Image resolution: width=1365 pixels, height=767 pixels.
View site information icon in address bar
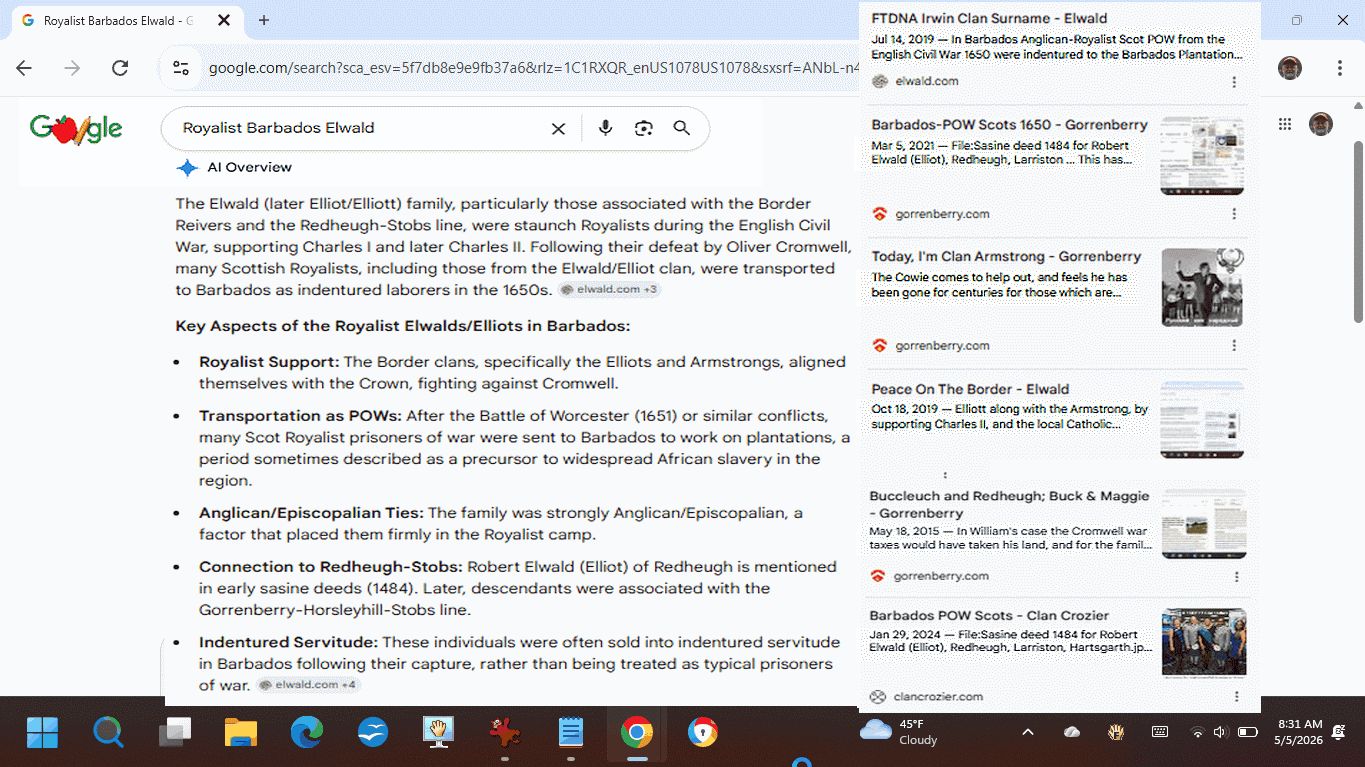[x=181, y=68]
